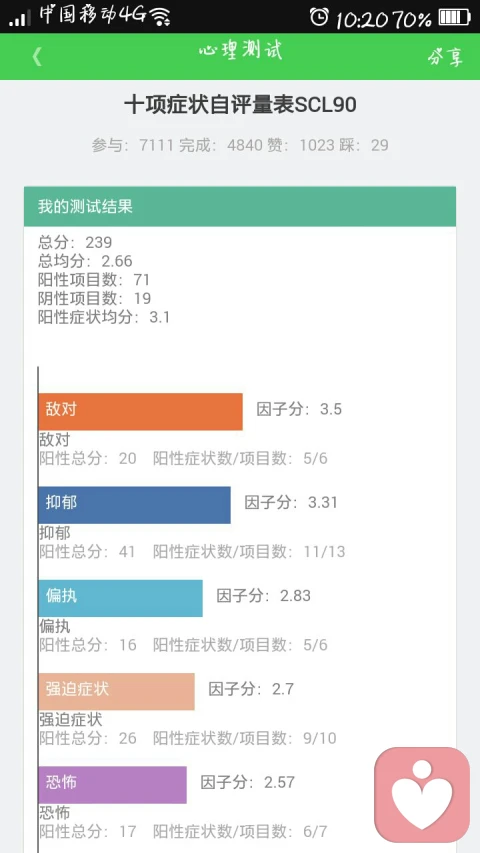
Task: Tap the cellular signal bars icon
Action: pos(21,18)
